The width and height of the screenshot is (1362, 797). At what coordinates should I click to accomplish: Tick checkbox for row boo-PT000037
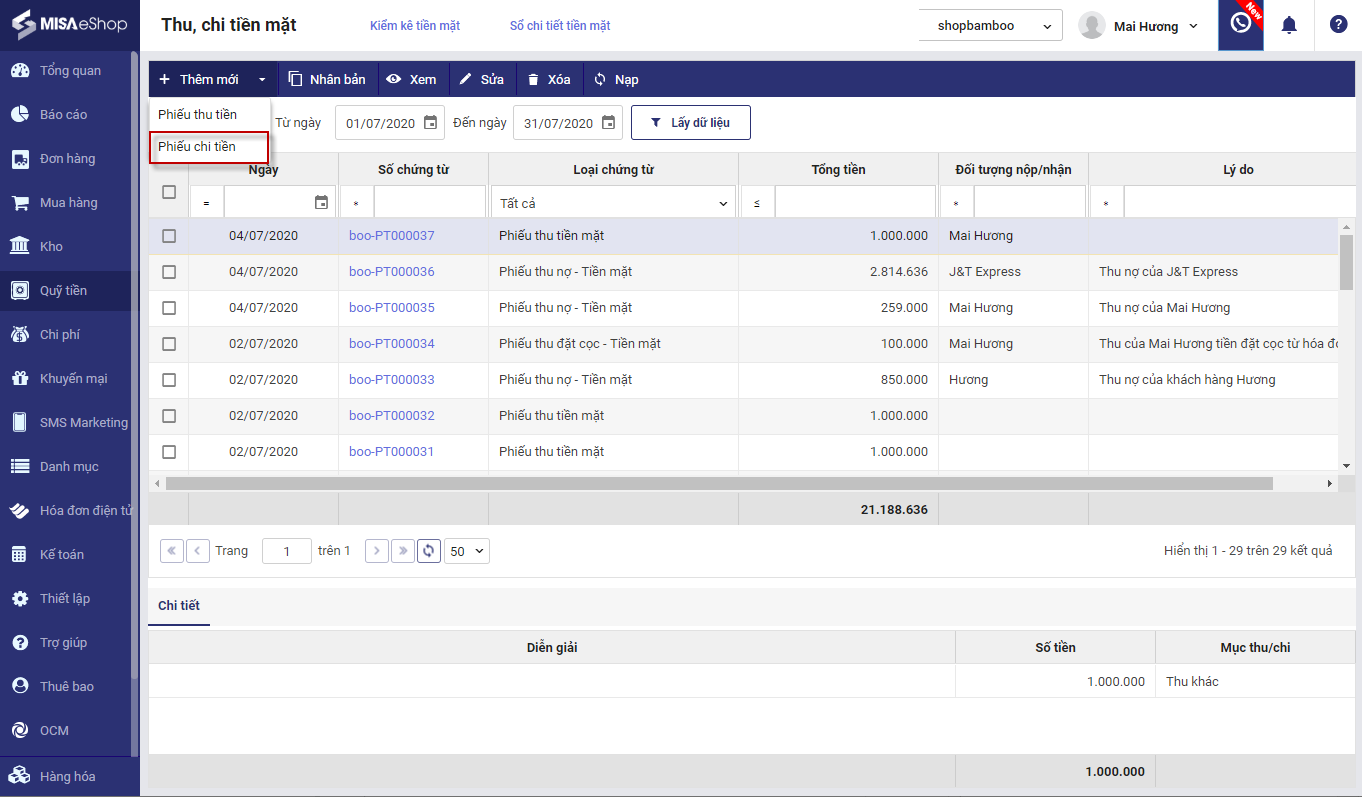pos(169,236)
